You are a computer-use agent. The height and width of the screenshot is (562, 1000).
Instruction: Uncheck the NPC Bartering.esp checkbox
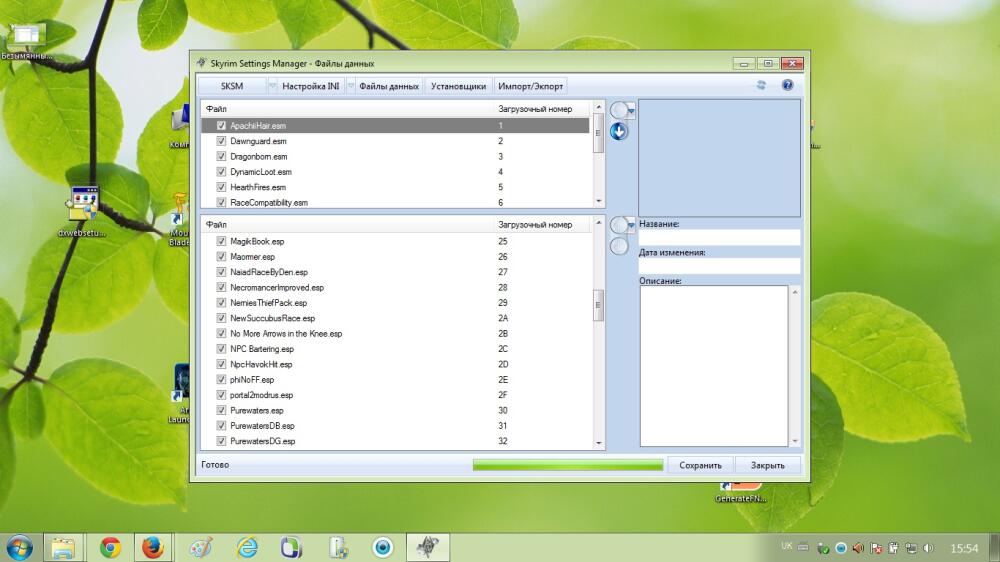click(x=221, y=349)
